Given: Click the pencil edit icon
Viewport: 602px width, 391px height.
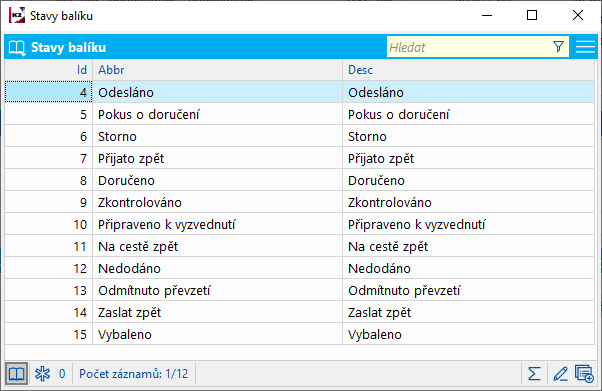Looking at the screenshot, I should point(560,373).
